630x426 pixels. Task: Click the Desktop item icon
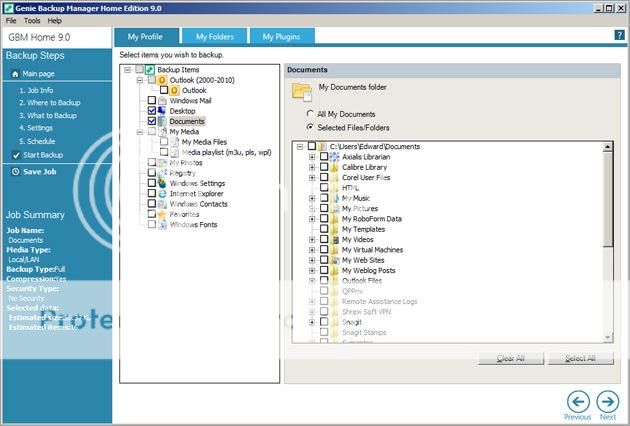pos(162,111)
